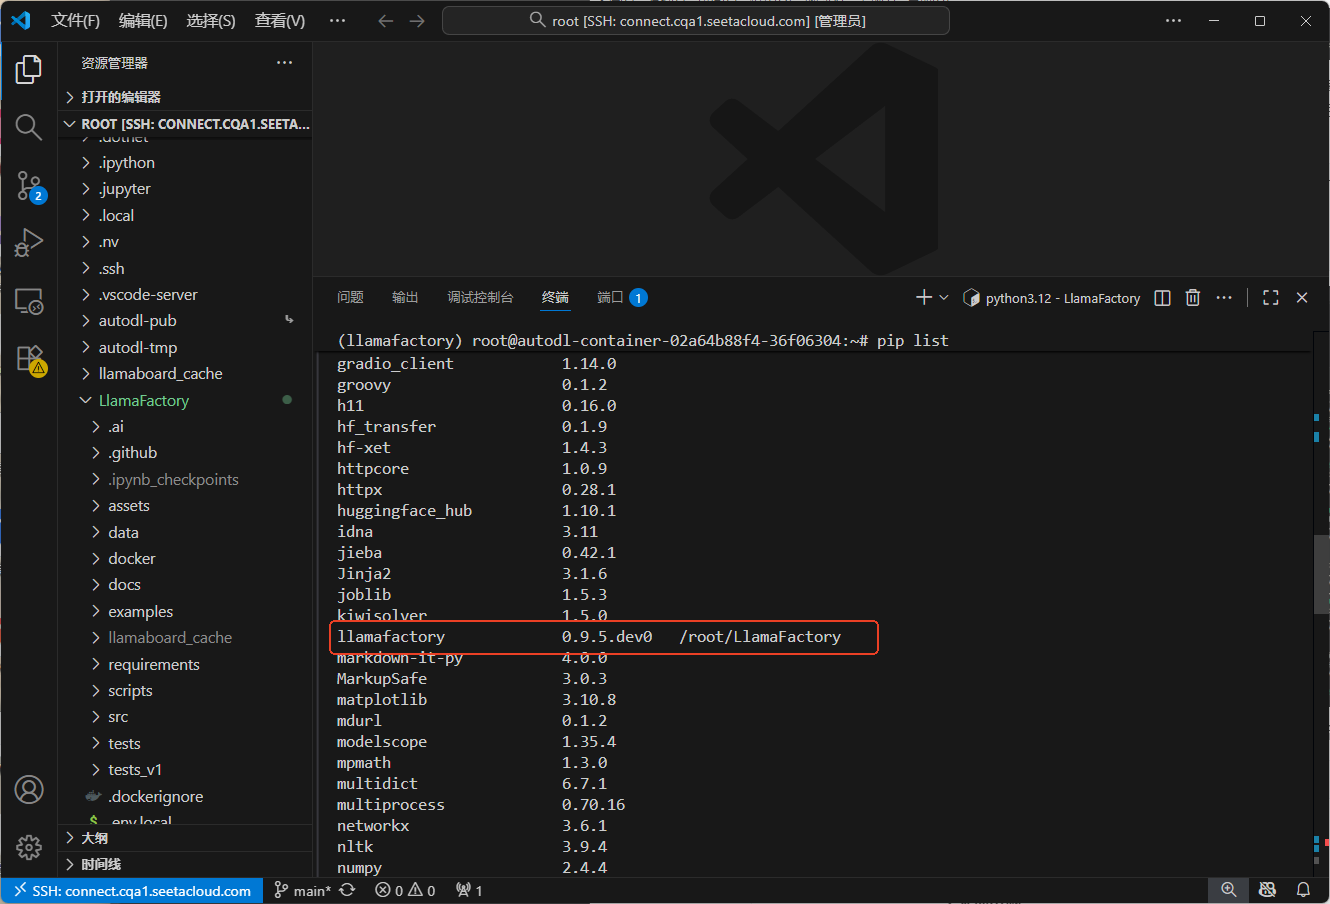This screenshot has width=1330, height=904.
Task: Open layout customization ellipsis in title bar
Action: (x=1174, y=21)
